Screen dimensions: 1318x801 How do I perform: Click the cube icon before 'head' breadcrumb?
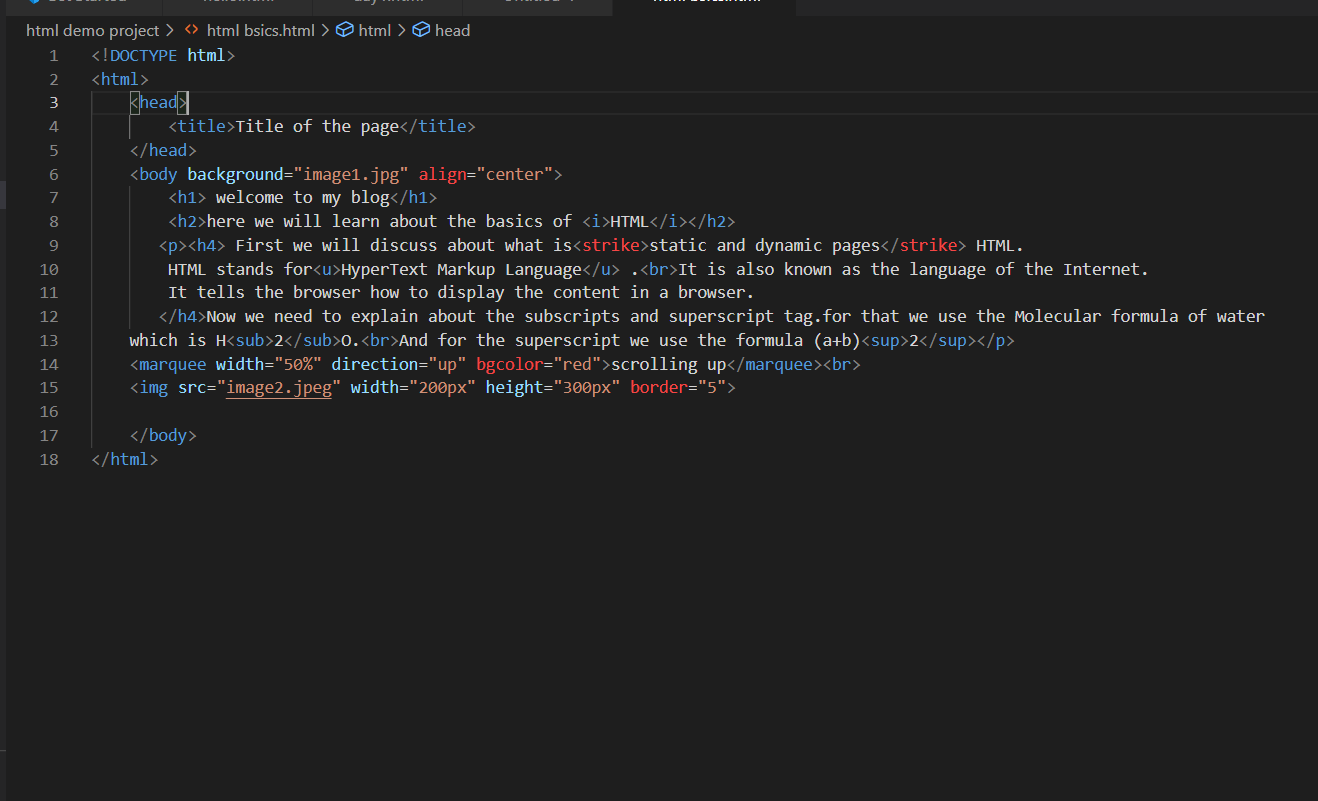click(x=421, y=30)
